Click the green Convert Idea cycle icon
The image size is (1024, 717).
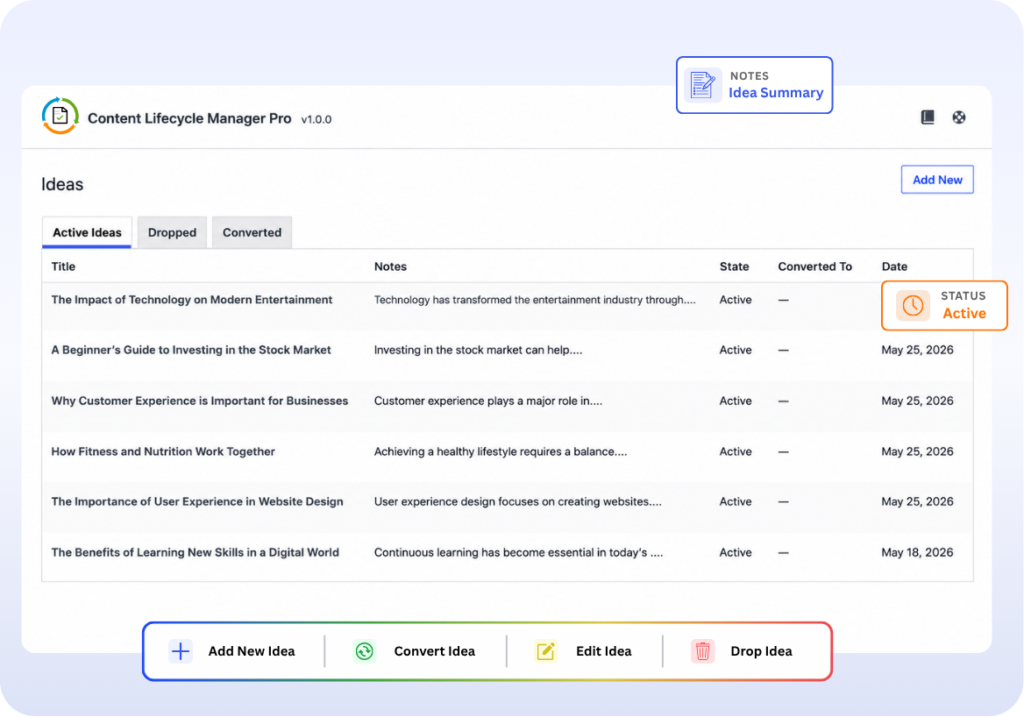364,651
